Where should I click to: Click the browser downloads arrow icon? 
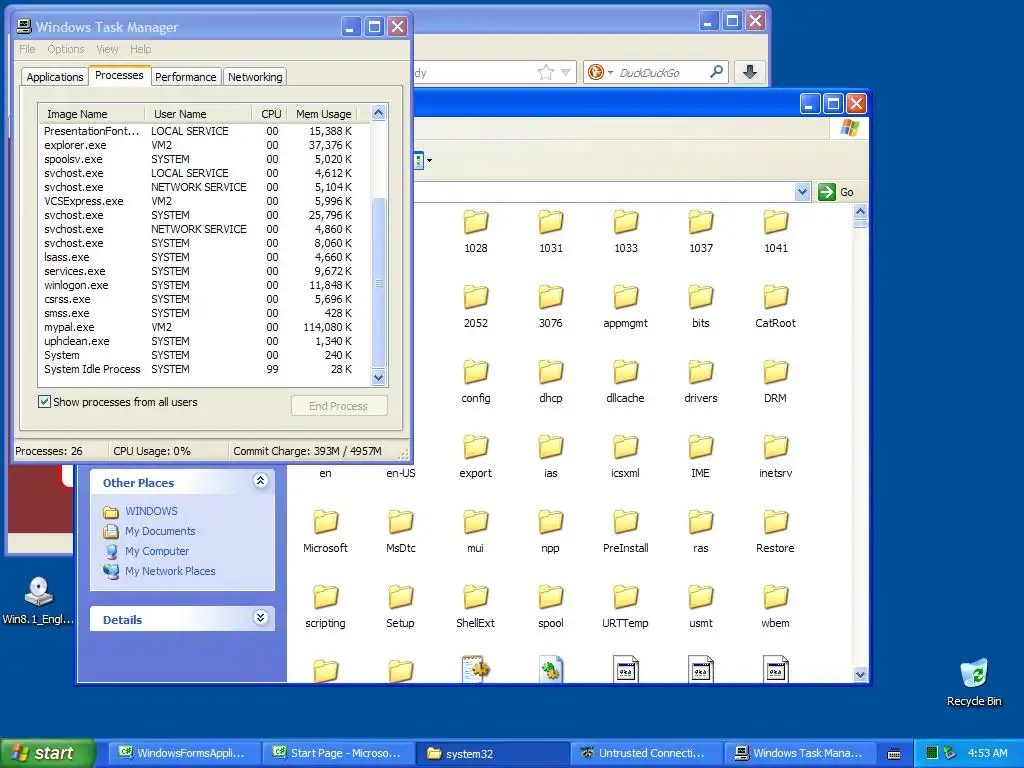pyautogui.click(x=750, y=72)
